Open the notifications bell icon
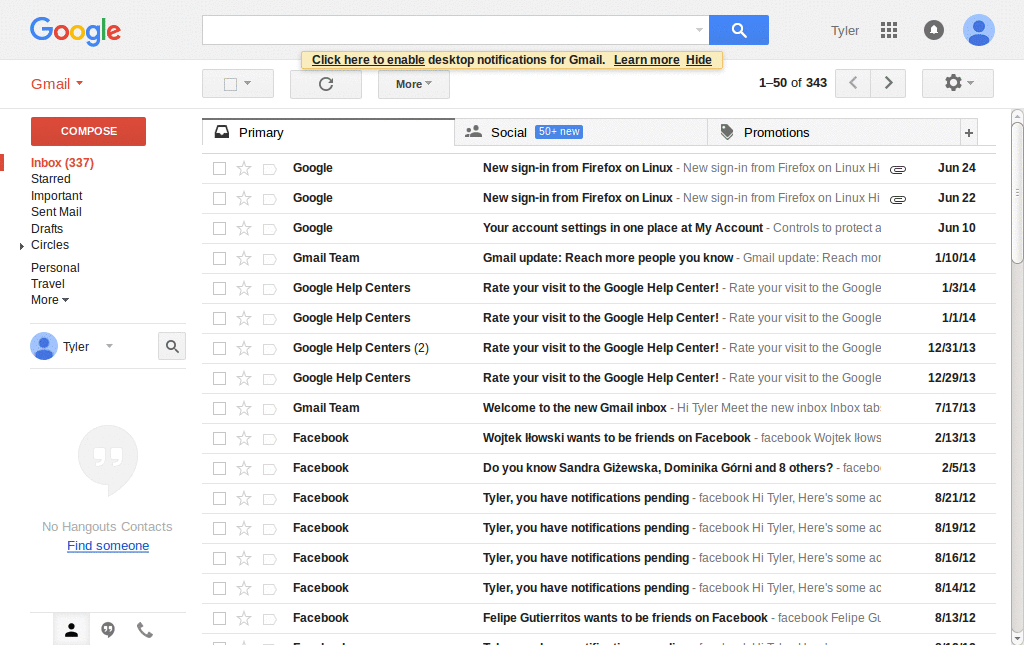Image resolution: width=1024 pixels, height=645 pixels. (934, 30)
